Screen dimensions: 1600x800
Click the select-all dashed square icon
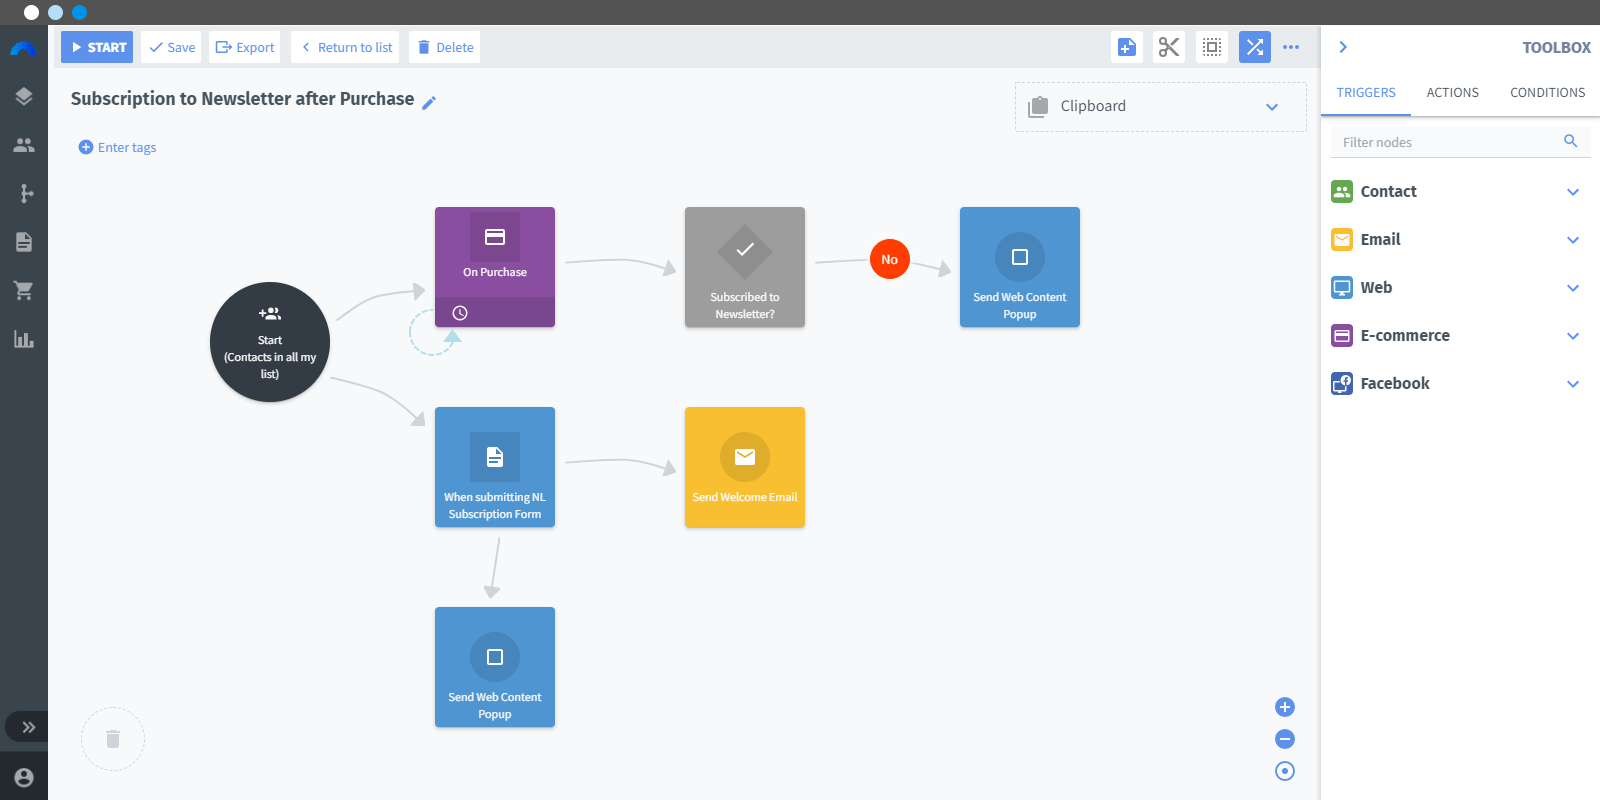point(1212,47)
